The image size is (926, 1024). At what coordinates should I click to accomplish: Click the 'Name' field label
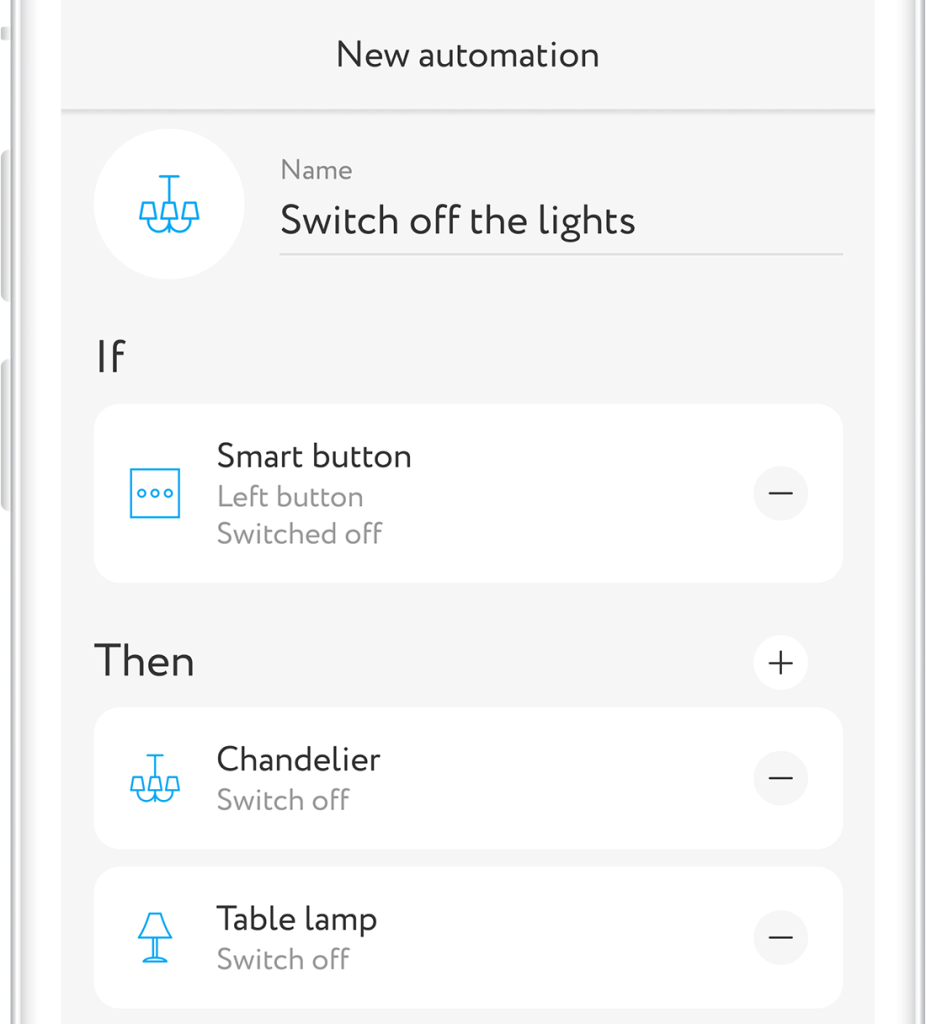click(316, 170)
